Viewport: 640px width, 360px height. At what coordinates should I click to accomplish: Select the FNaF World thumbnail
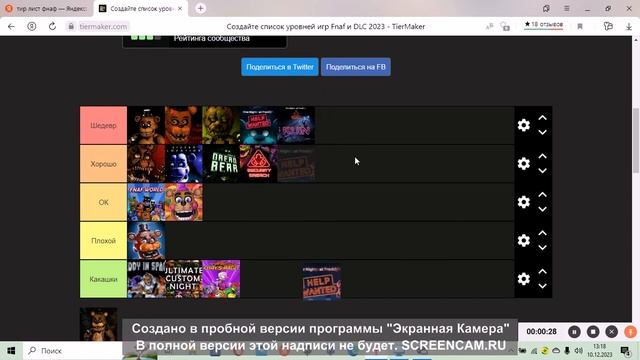[x=146, y=202]
